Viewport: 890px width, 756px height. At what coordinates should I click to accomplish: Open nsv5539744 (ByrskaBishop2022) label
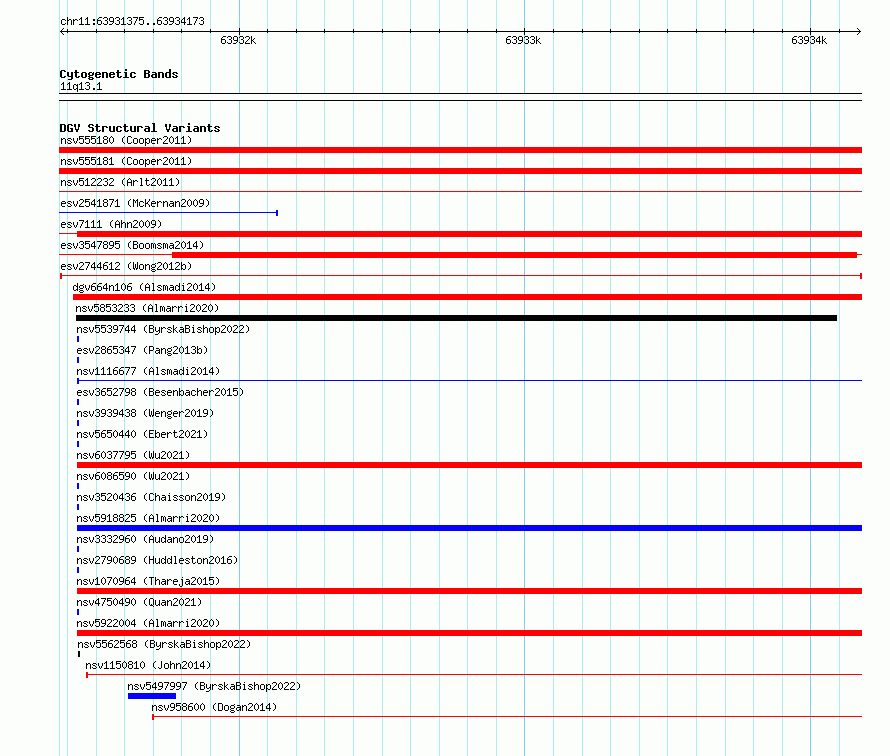pyautogui.click(x=163, y=329)
